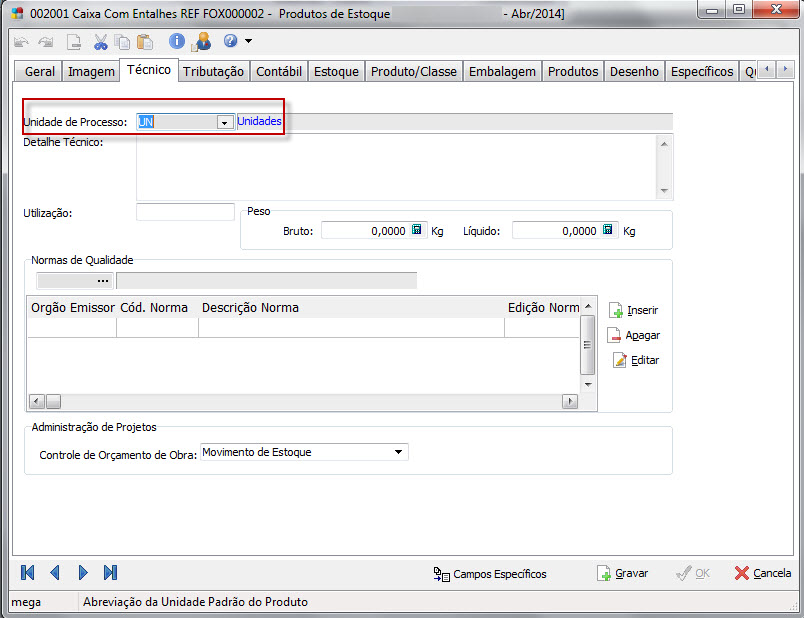Click into the Utilização input field
Image resolution: width=804 pixels, height=618 pixels.
pos(185,212)
